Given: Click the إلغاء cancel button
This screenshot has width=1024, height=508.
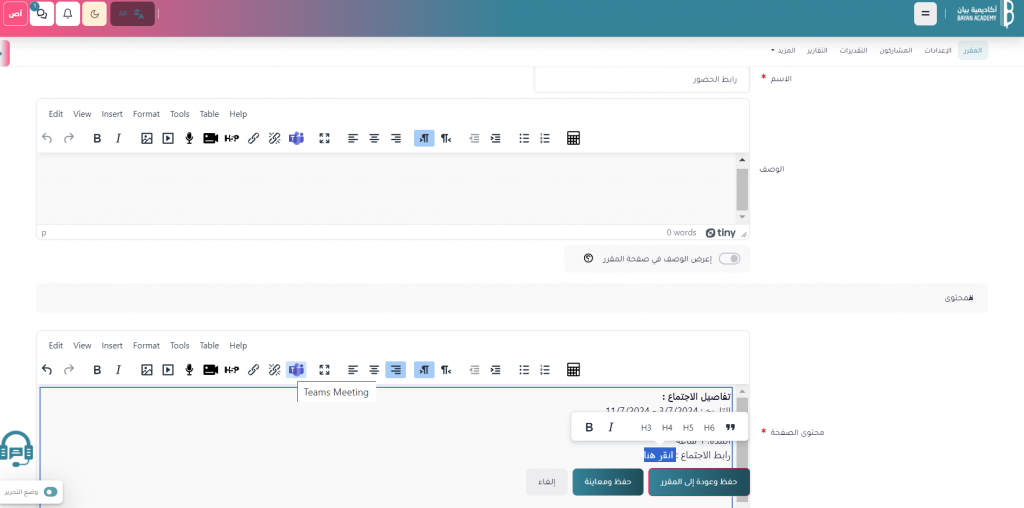Looking at the screenshot, I should pyautogui.click(x=547, y=482).
